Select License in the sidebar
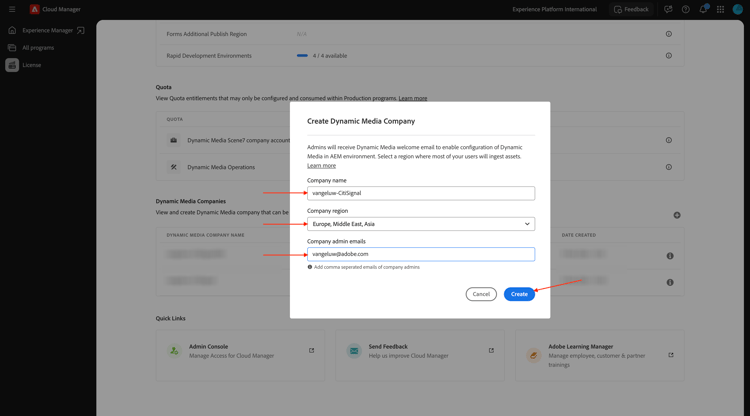This screenshot has height=416, width=750. (32, 65)
